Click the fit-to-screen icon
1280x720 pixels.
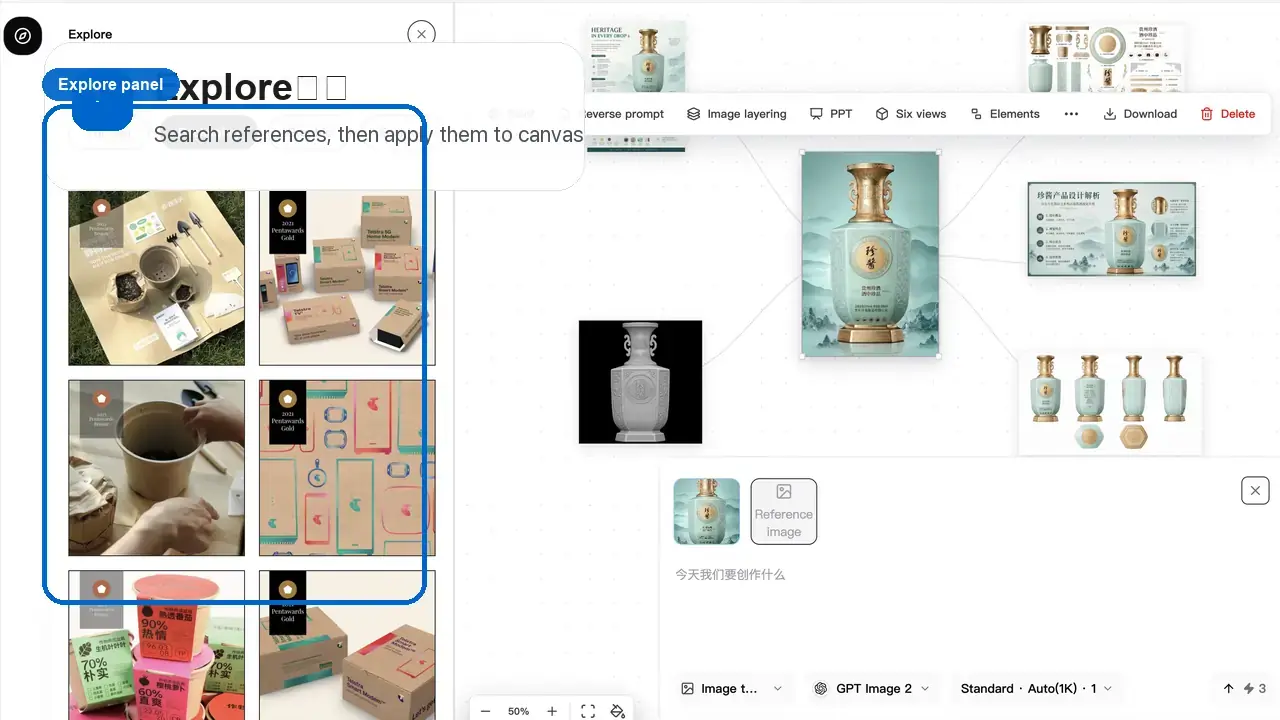pos(588,711)
